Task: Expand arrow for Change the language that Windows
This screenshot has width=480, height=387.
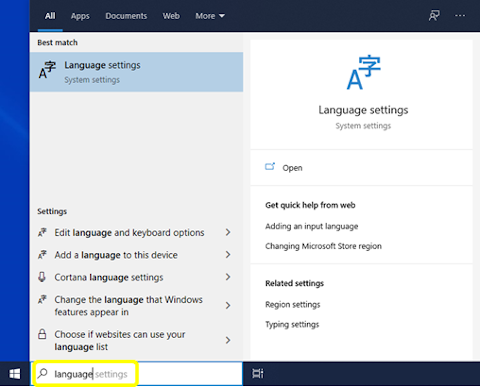Action: pos(228,305)
